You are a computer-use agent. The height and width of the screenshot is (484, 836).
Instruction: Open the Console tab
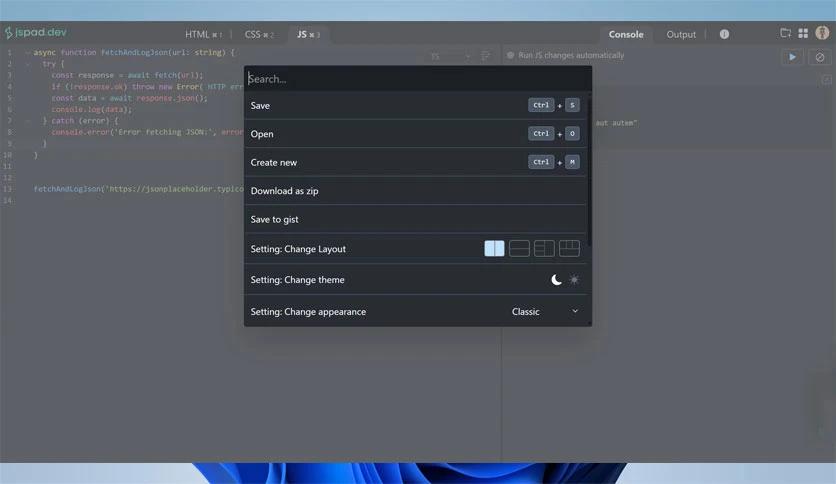click(x=626, y=34)
